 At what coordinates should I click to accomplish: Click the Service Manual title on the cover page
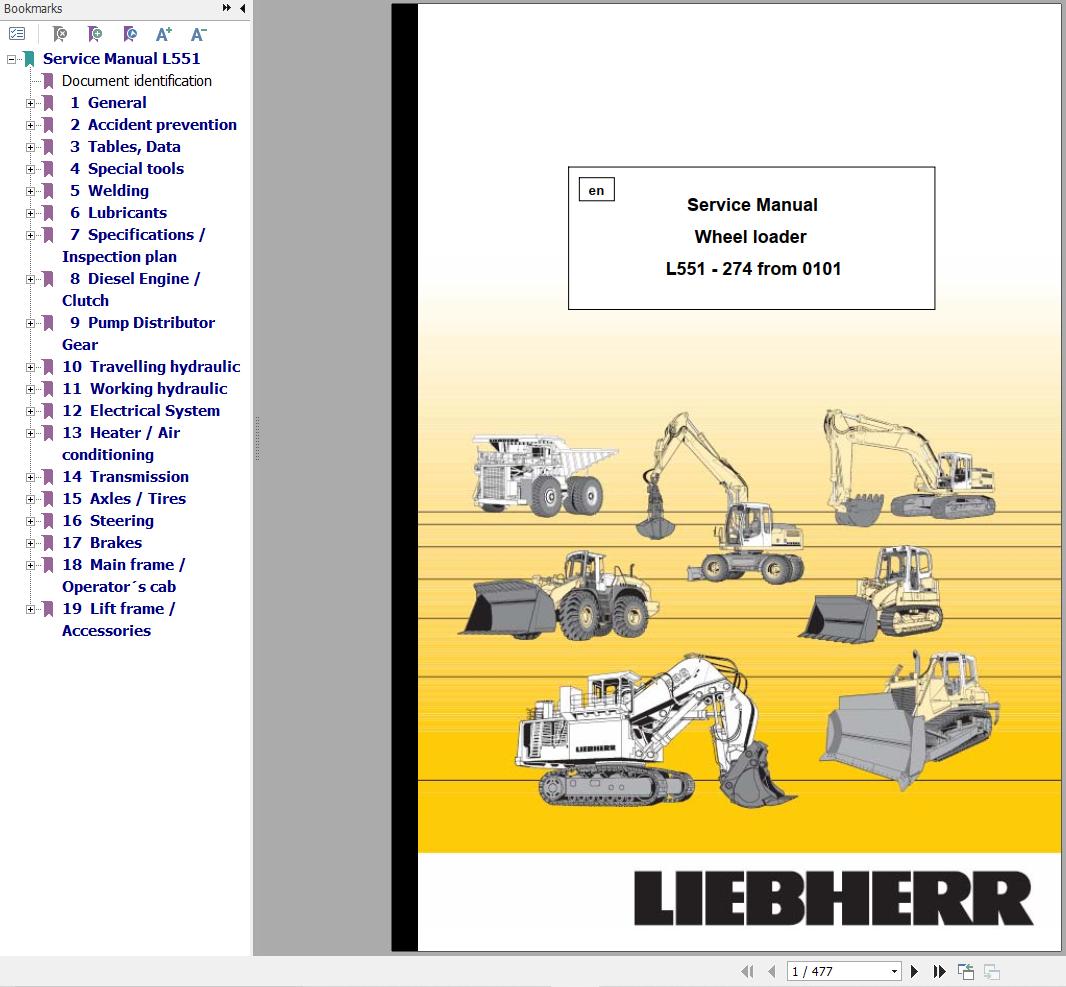pyautogui.click(x=752, y=205)
